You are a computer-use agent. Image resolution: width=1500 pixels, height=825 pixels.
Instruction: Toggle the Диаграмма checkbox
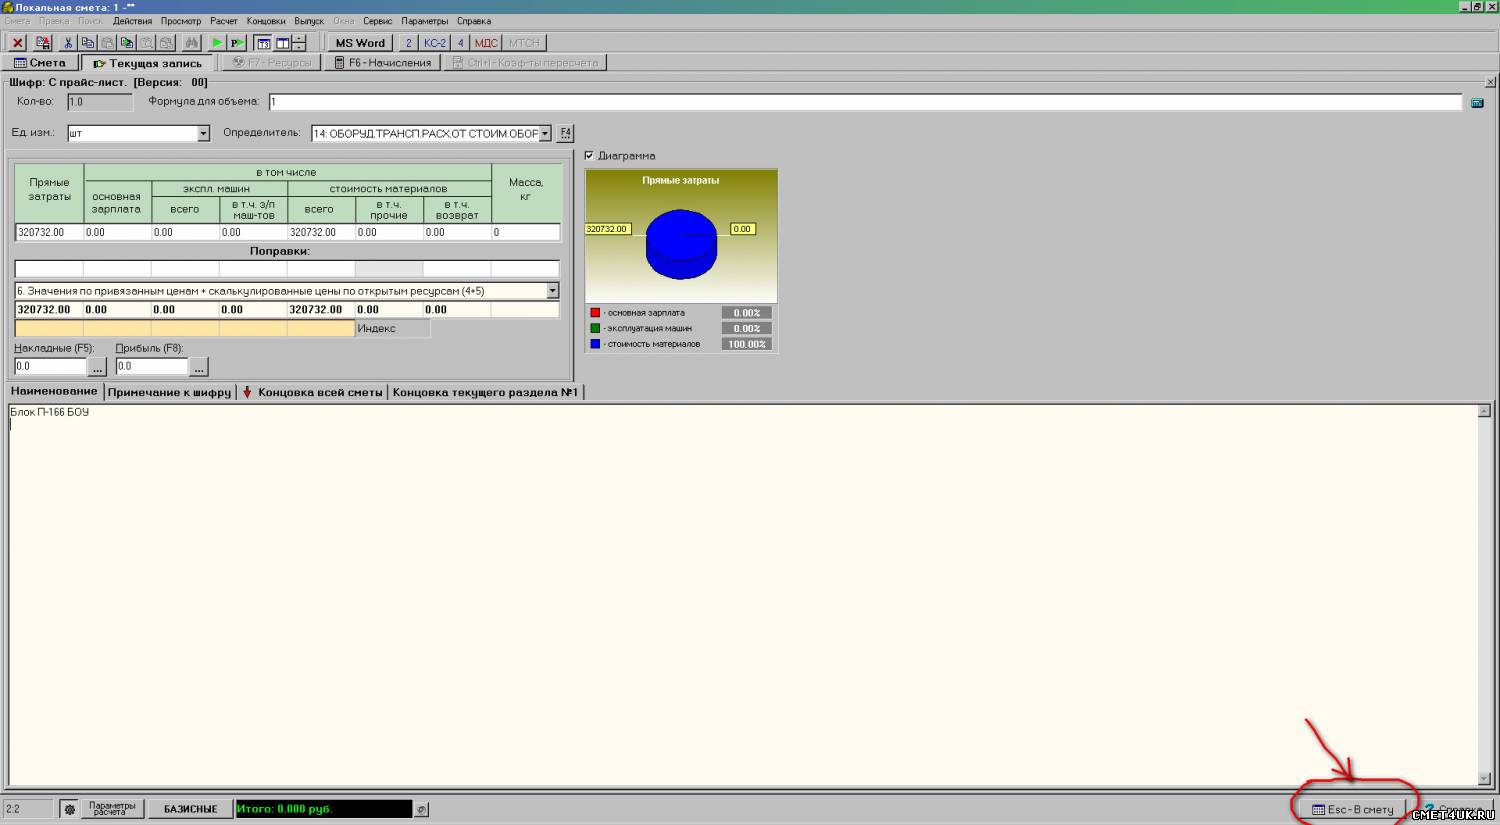coord(589,155)
